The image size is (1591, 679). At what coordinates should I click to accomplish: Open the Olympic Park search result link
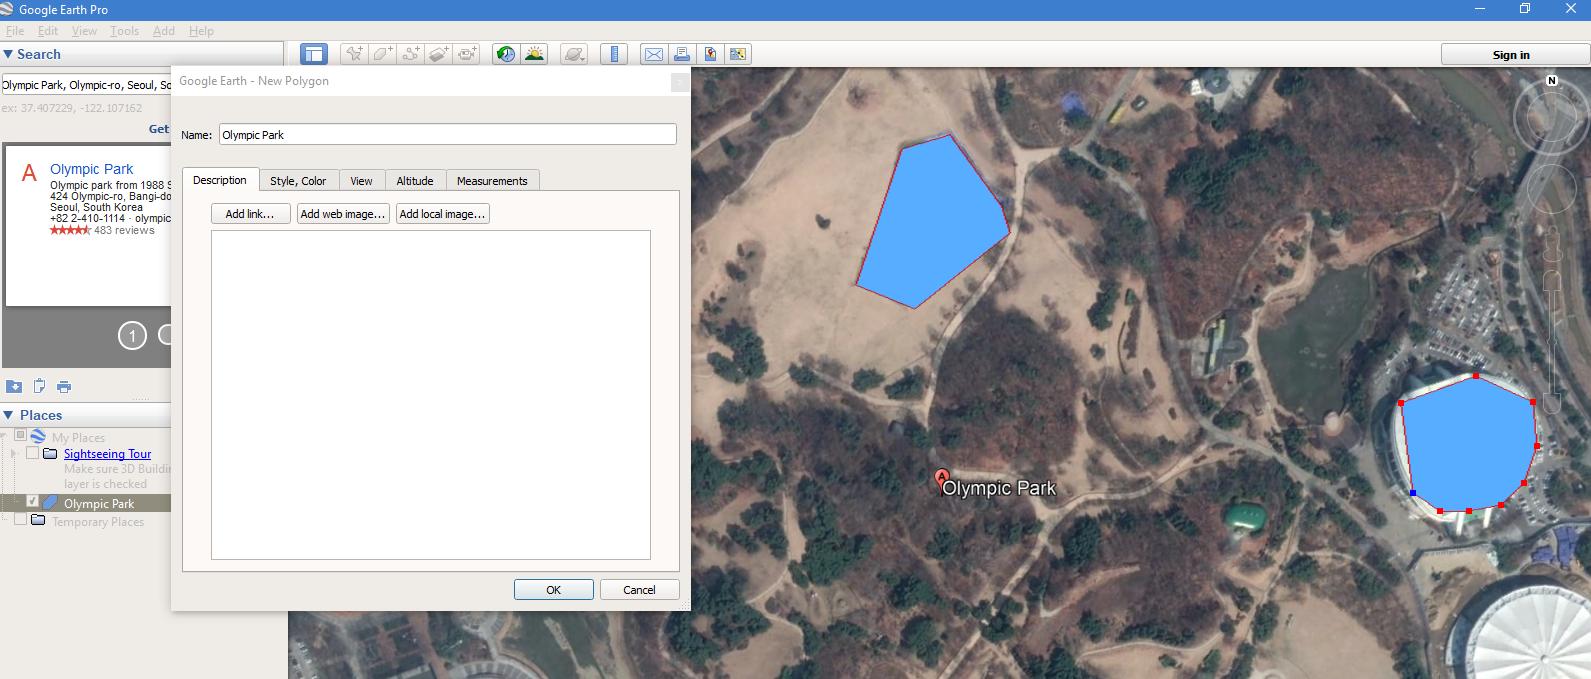91,169
